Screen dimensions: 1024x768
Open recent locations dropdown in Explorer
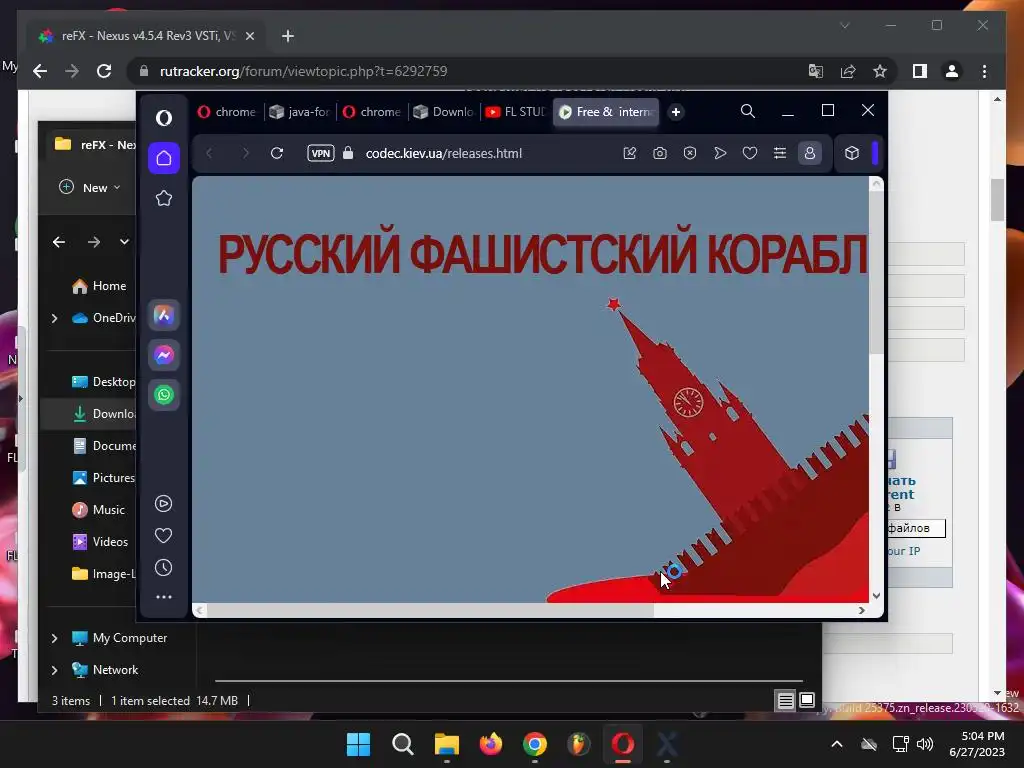tap(124, 242)
